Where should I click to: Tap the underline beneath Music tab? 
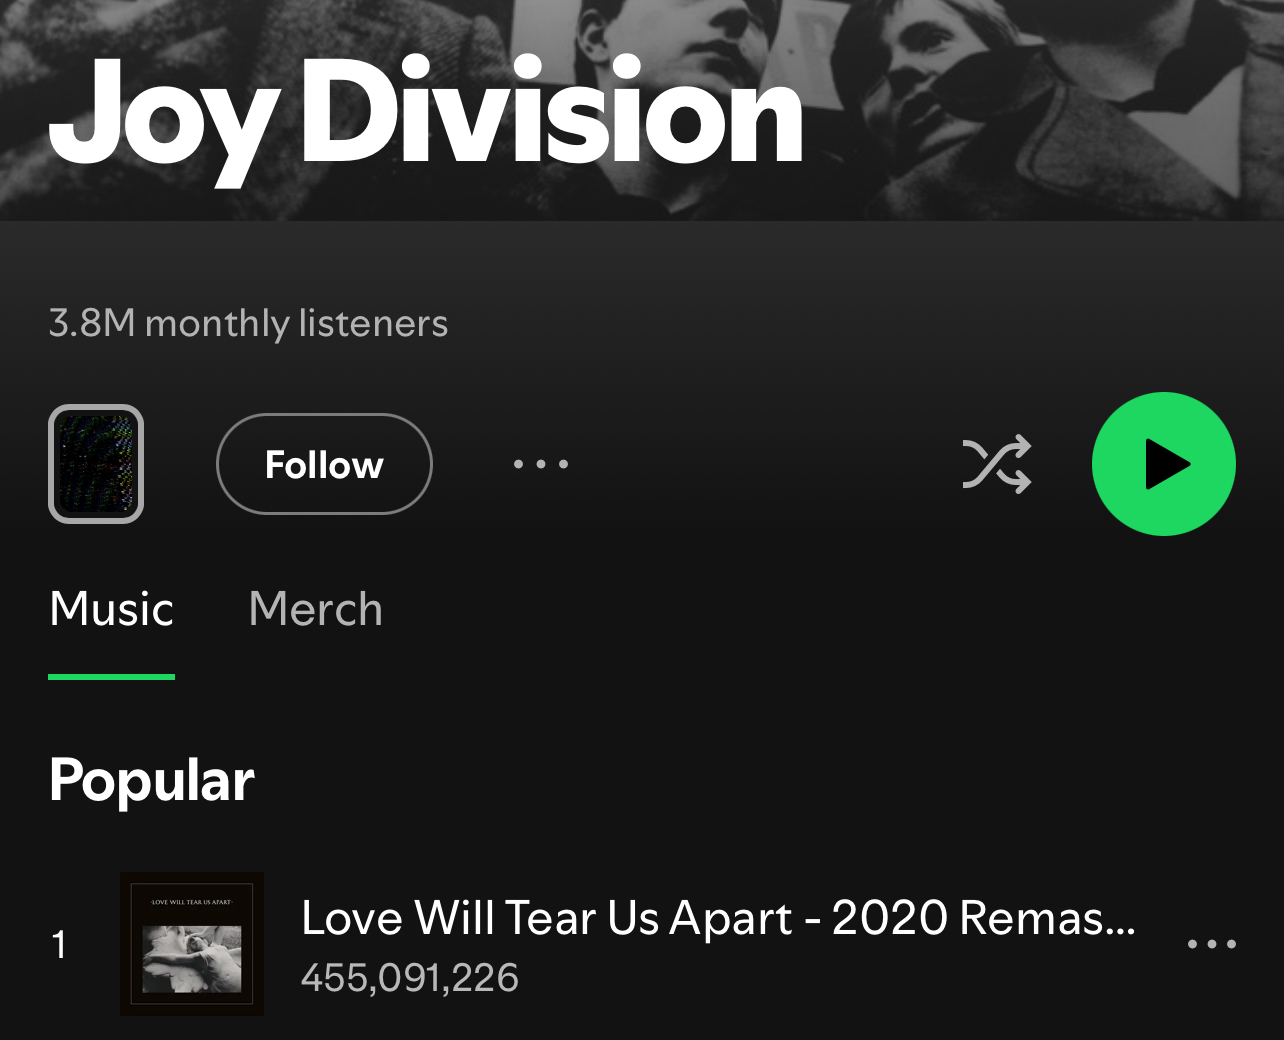(x=112, y=677)
